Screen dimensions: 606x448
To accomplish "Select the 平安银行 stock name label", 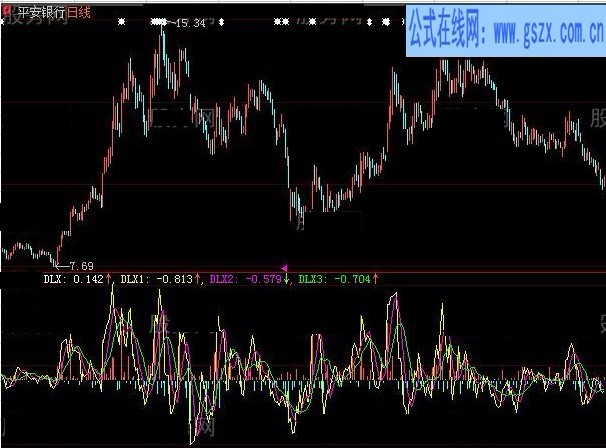I will 41,13.
